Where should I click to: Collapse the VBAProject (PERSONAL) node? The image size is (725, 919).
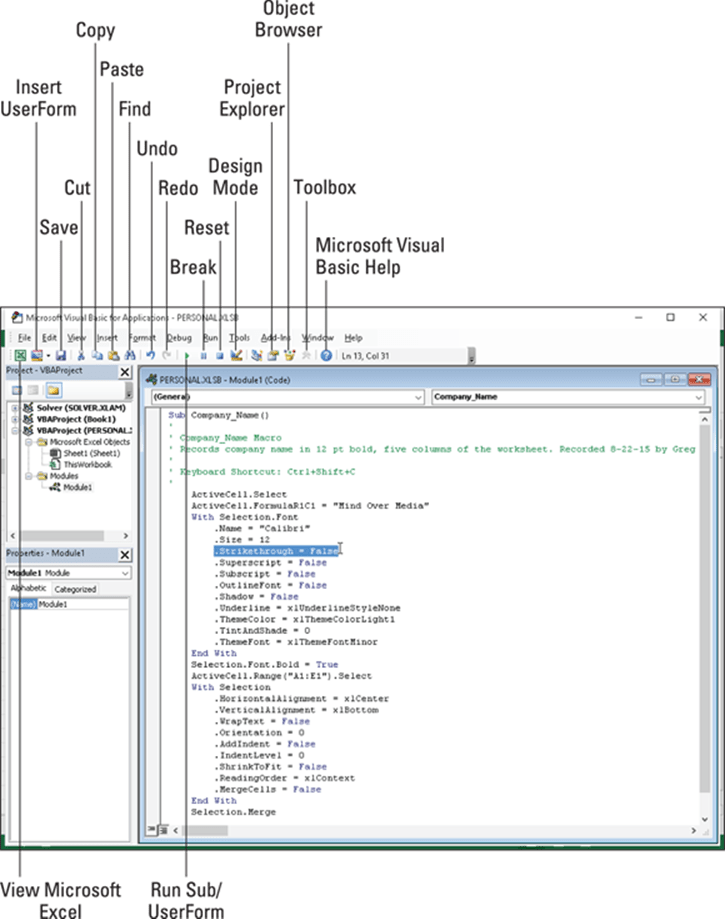15,430
